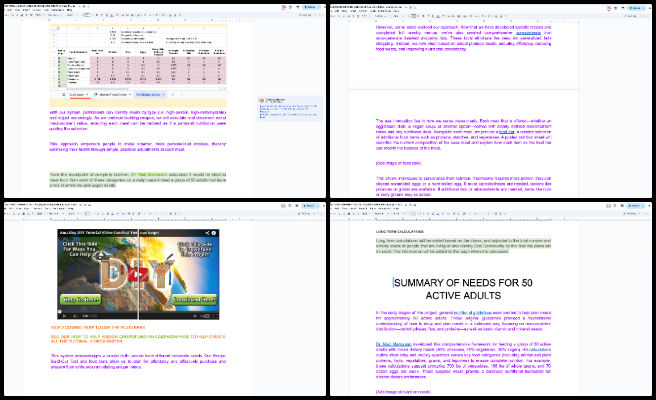Open editing mode dropdown in bottom-right window
This screenshot has height=400, width=656.
point(631,213)
